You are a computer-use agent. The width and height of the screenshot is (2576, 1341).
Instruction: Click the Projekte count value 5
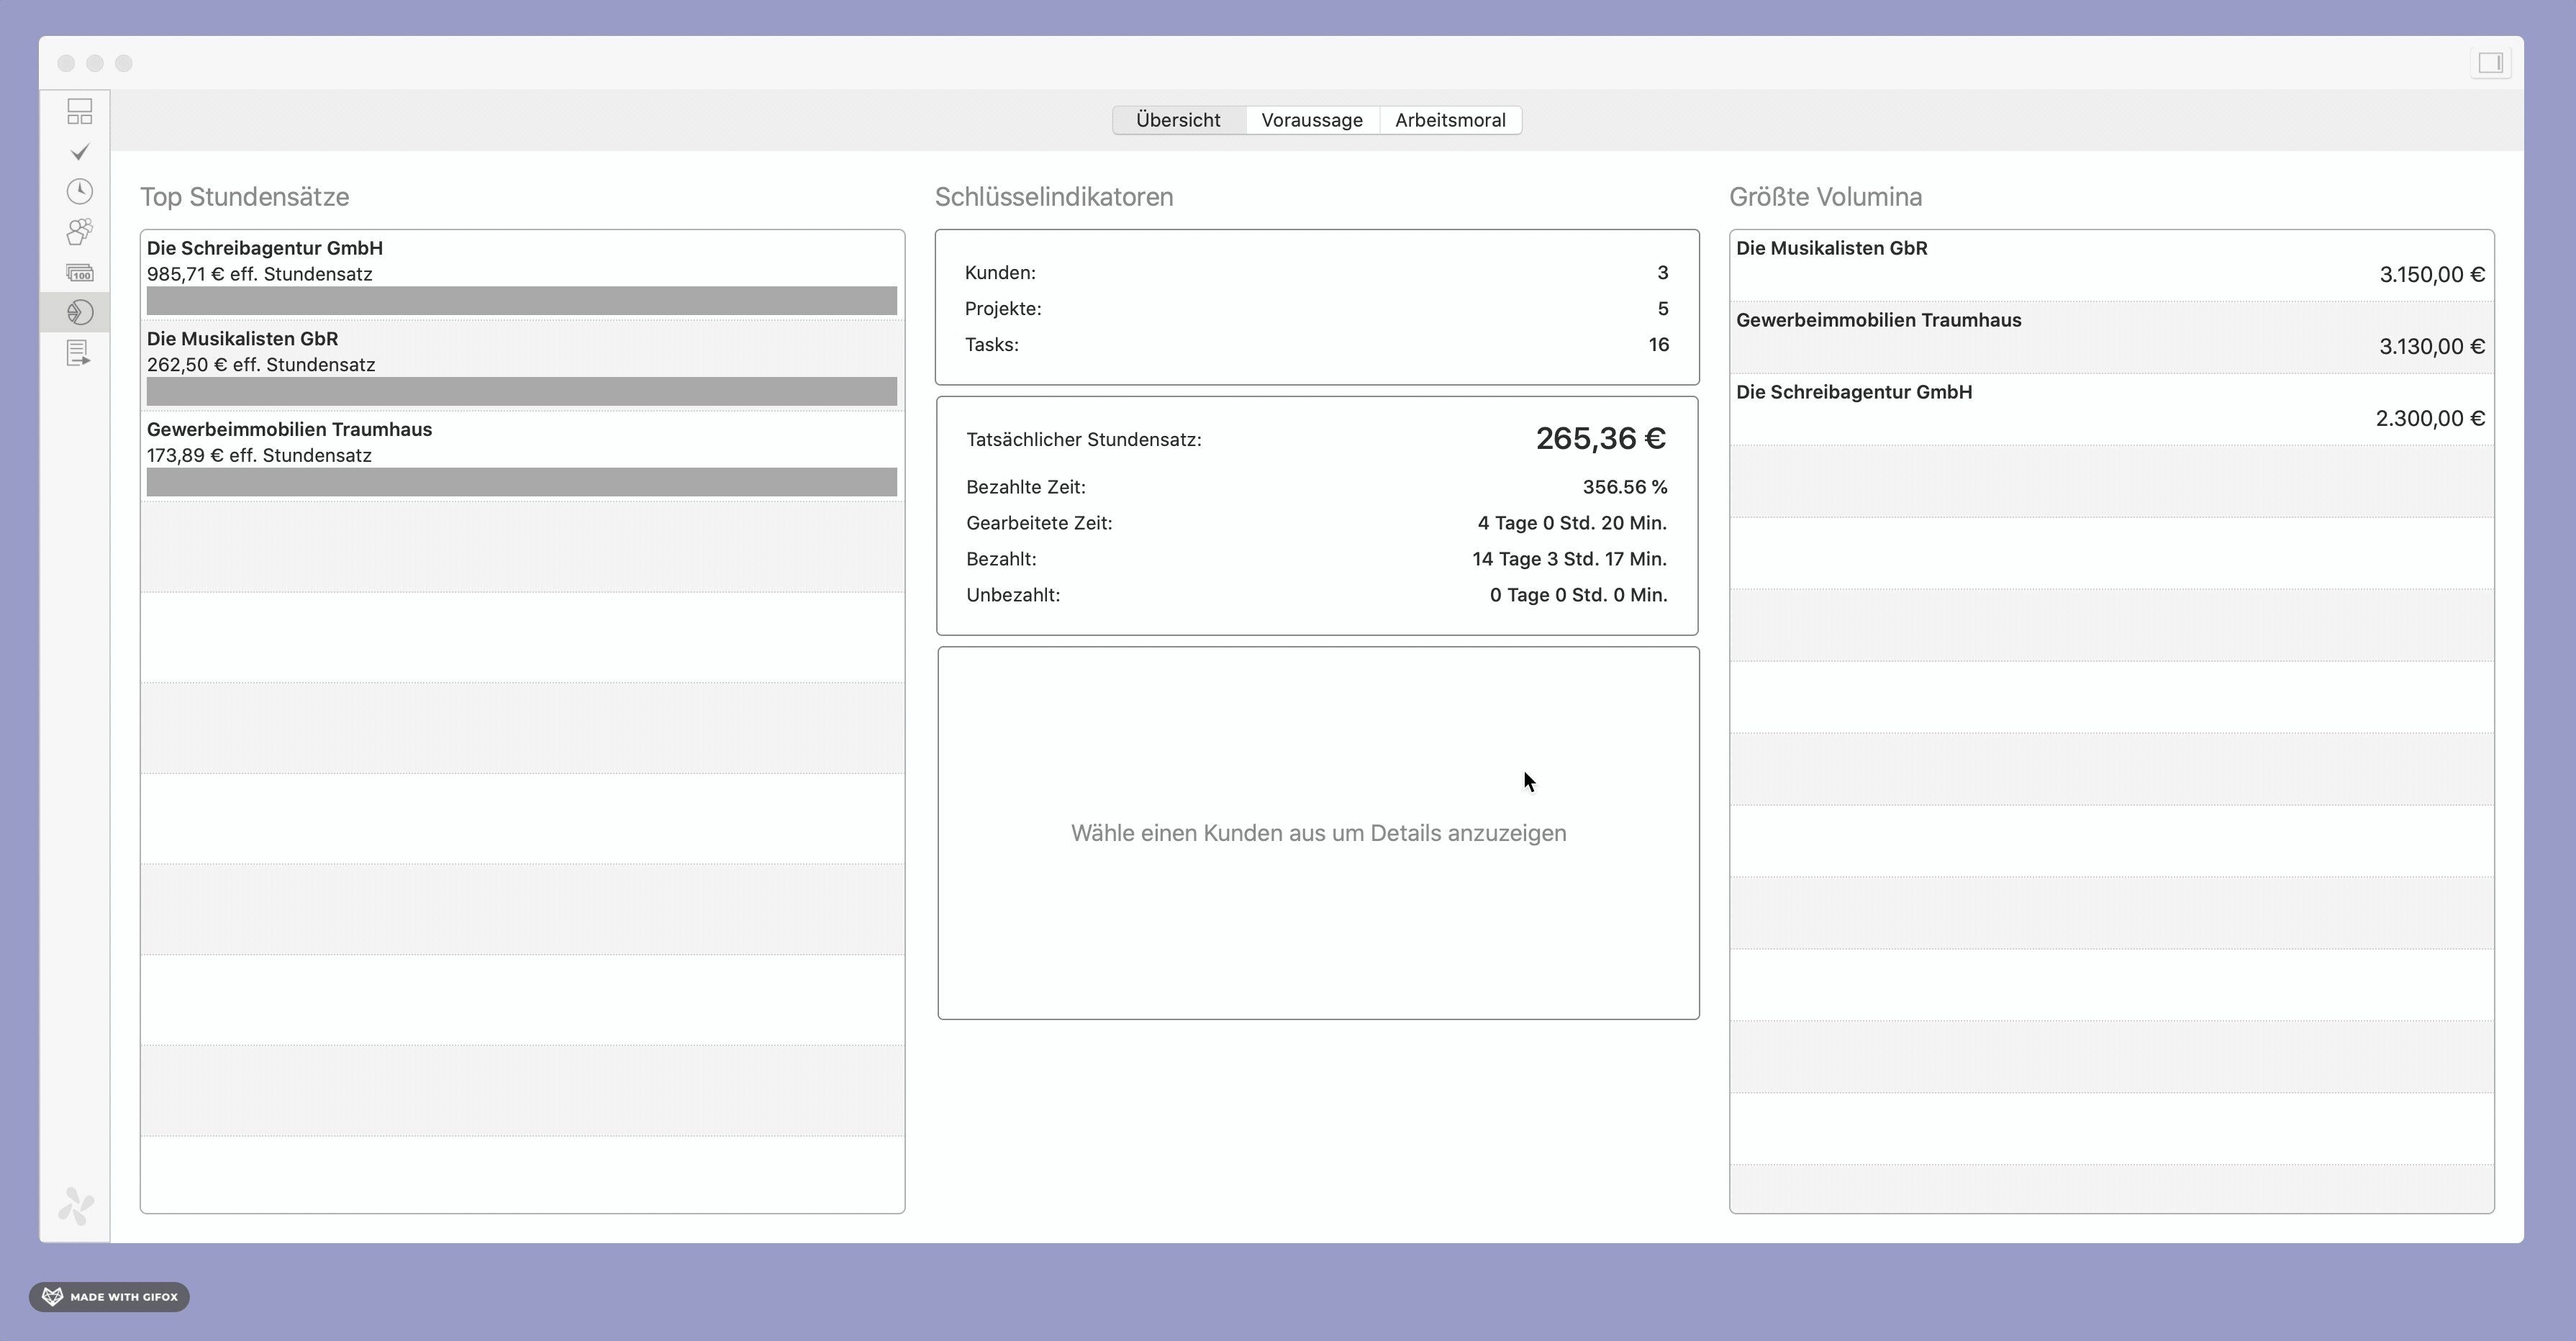coord(1663,309)
